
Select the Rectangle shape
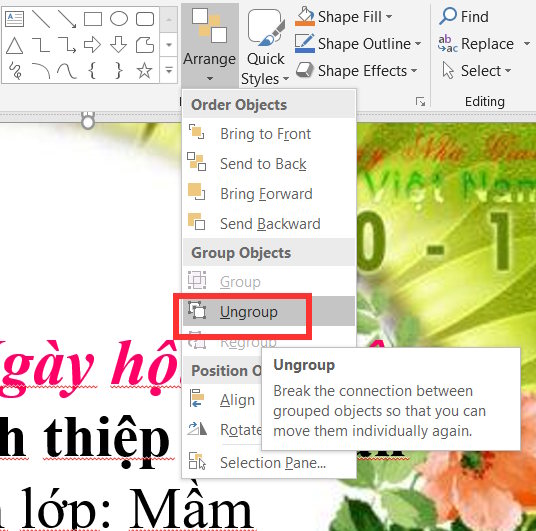[x=93, y=19]
